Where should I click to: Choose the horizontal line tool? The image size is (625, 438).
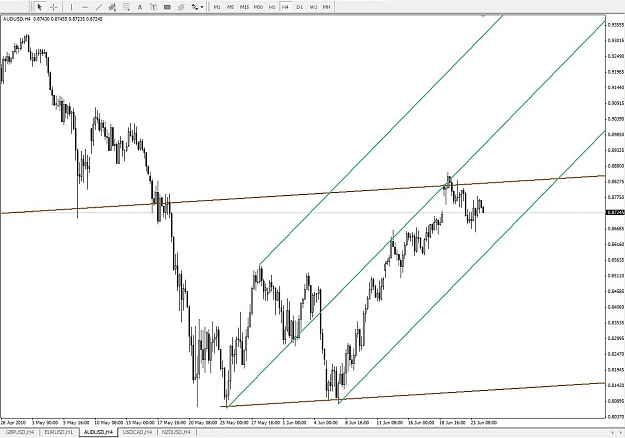pos(85,7)
